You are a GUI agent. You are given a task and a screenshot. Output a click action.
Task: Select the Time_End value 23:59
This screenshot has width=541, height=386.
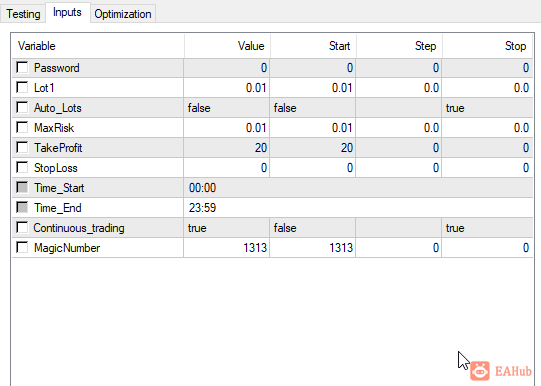tap(358, 208)
